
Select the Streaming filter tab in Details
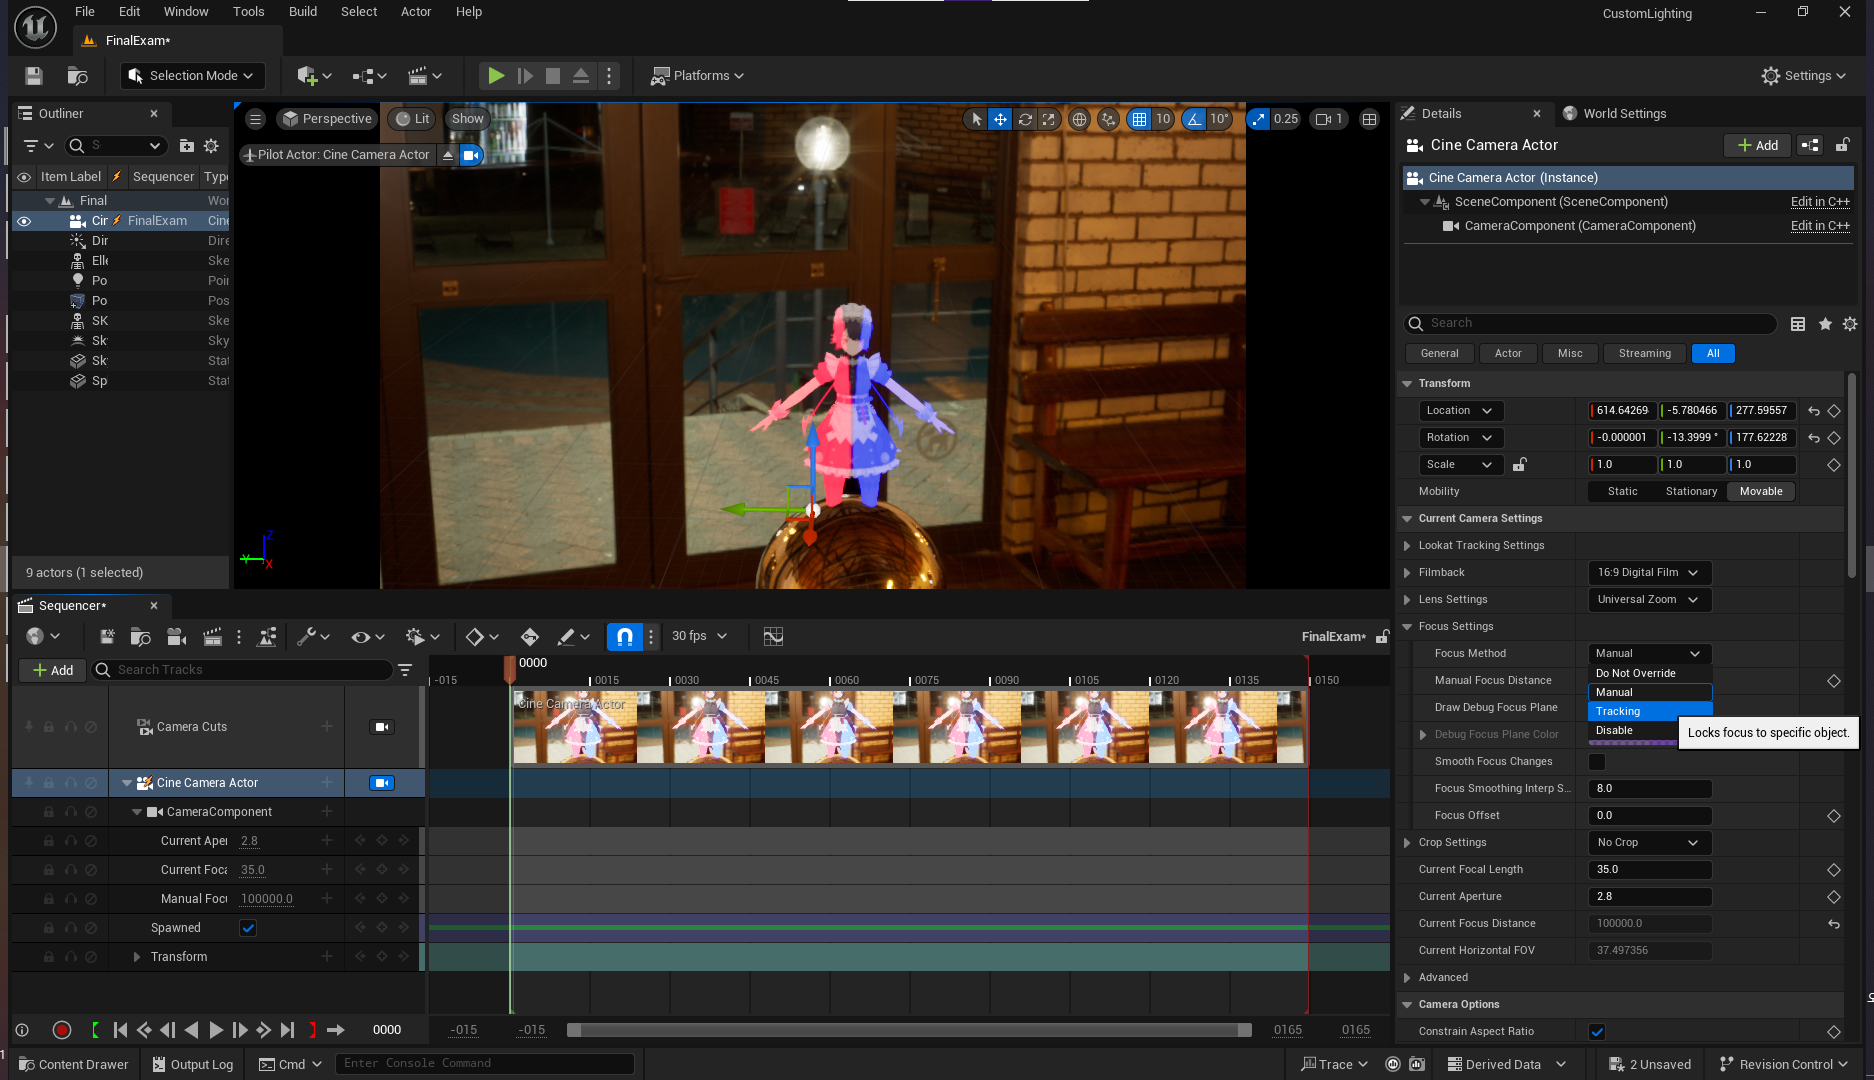[x=1644, y=354]
